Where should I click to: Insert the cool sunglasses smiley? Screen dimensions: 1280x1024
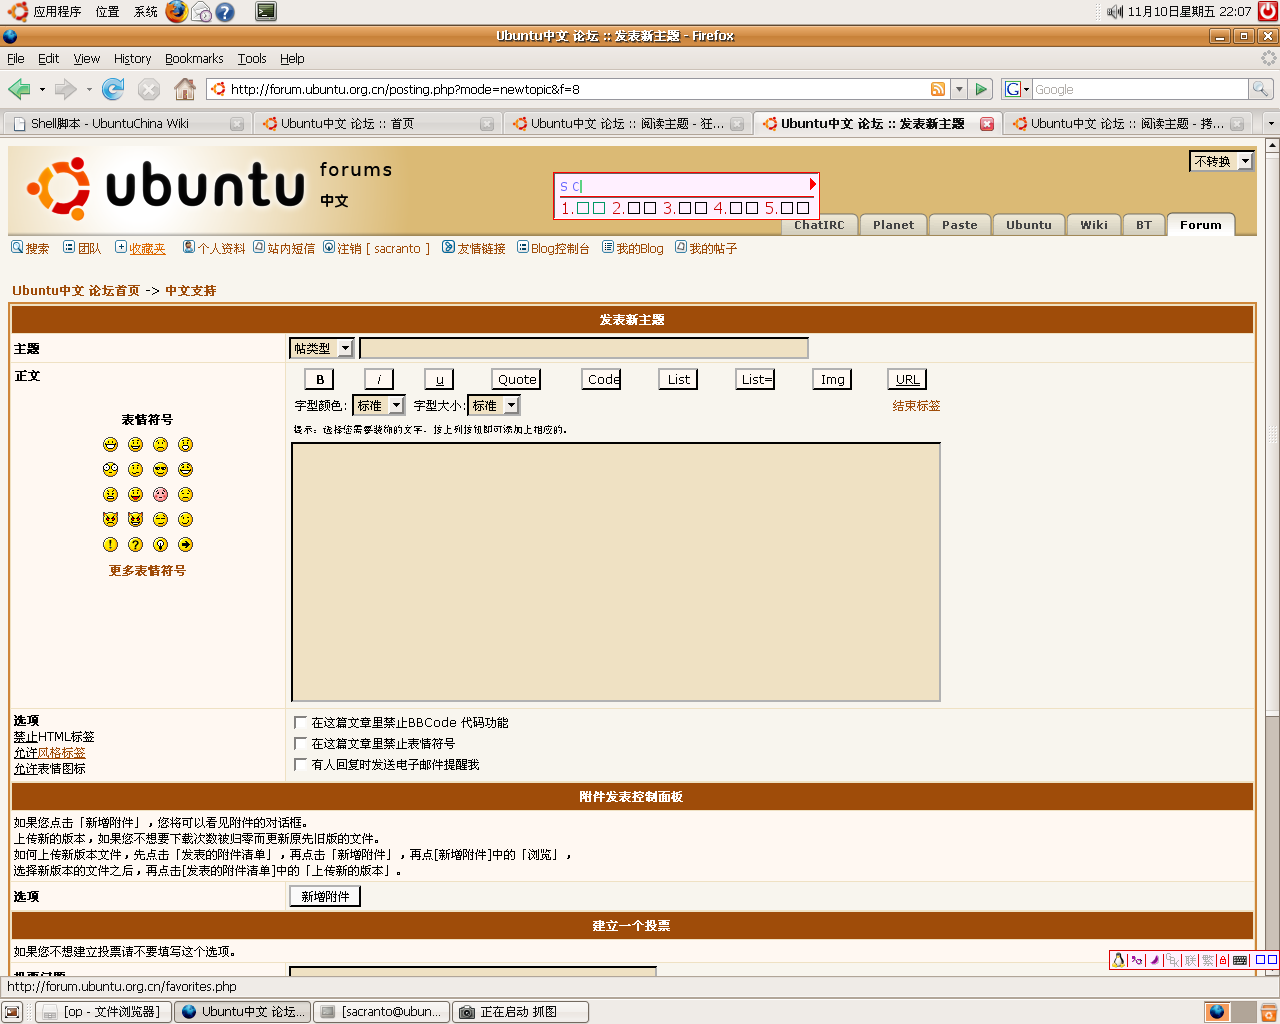160,469
